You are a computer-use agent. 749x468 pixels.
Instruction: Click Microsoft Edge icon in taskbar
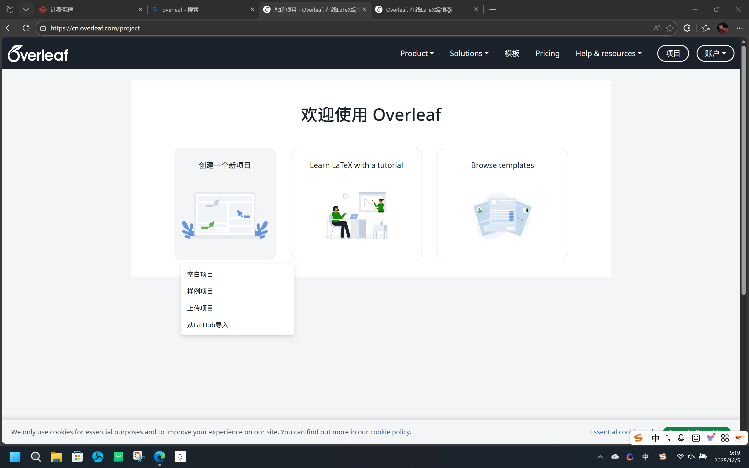pyautogui.click(x=159, y=457)
